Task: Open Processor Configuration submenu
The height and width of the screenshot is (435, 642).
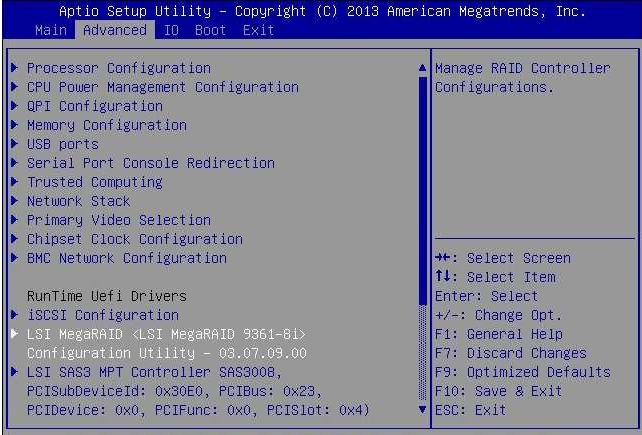Action: 119,68
